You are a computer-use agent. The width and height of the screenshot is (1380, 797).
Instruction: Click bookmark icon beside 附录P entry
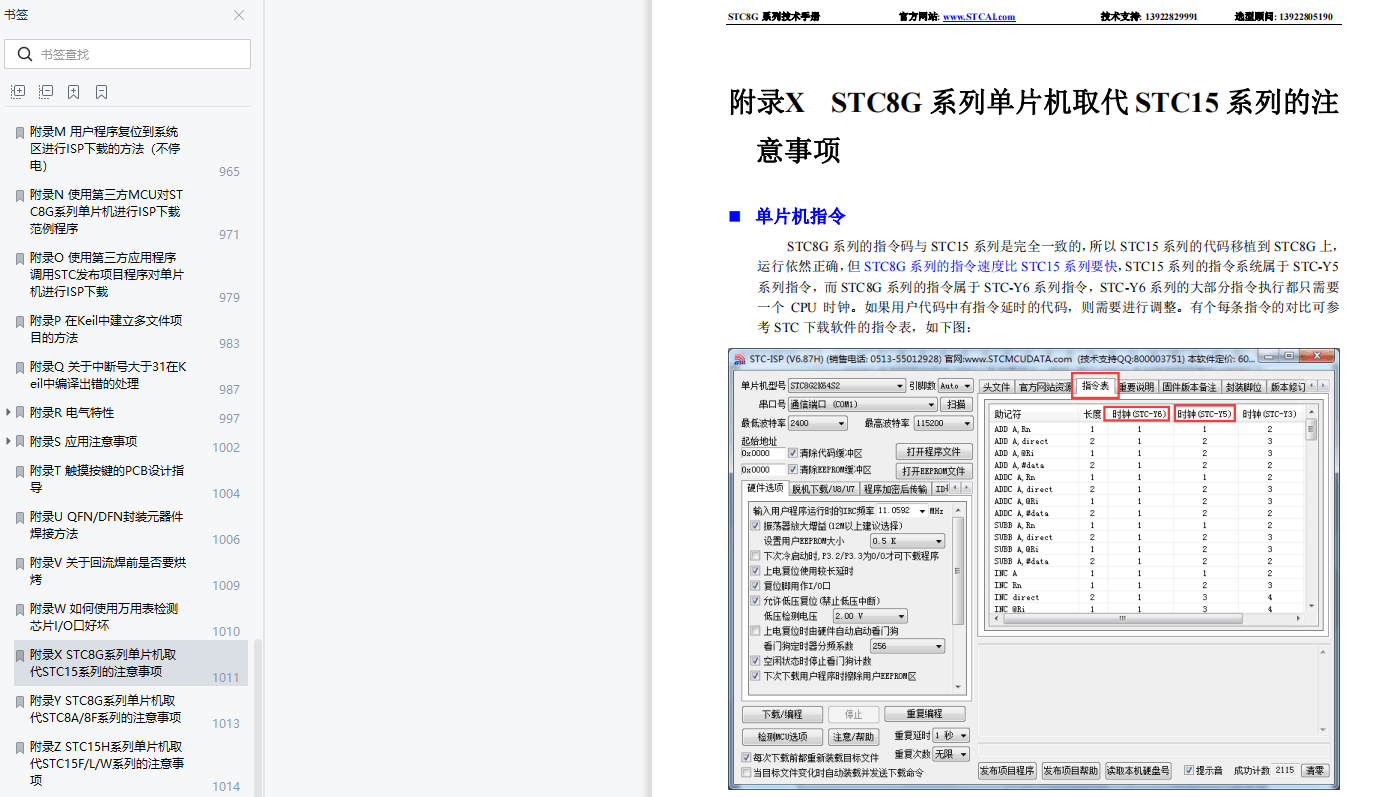click(x=20, y=321)
